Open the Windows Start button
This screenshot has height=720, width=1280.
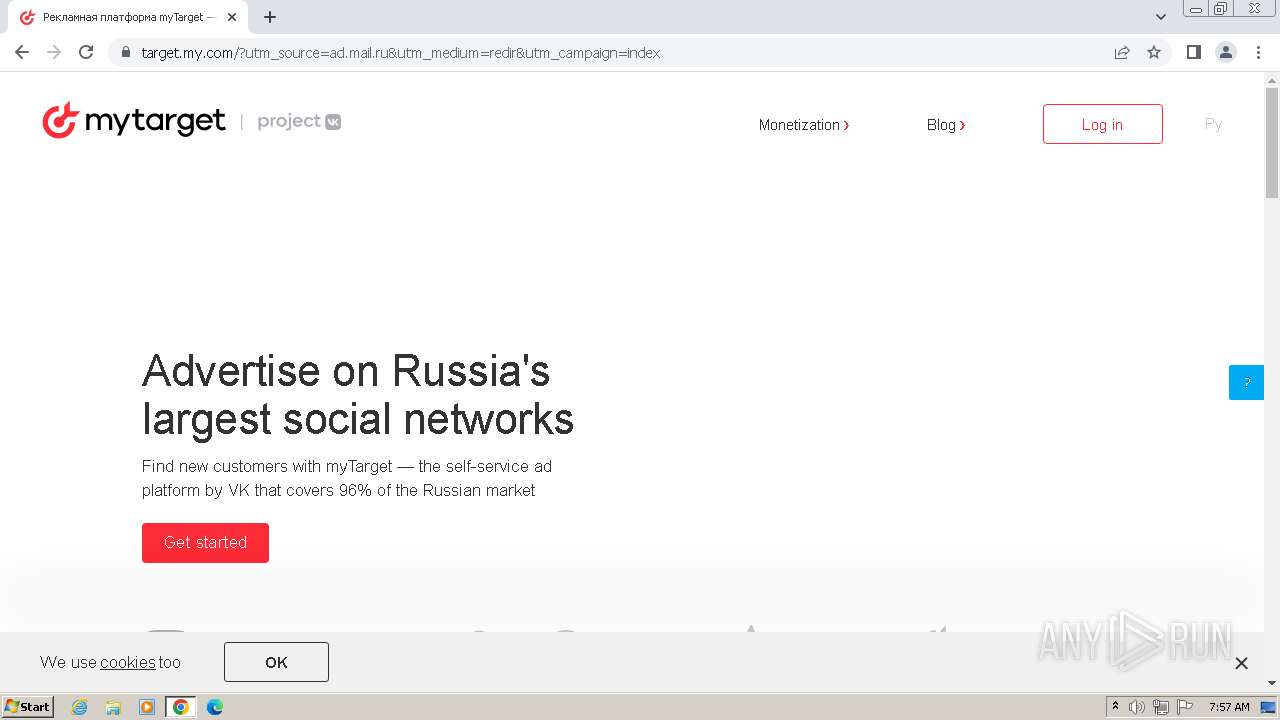click(x=28, y=706)
